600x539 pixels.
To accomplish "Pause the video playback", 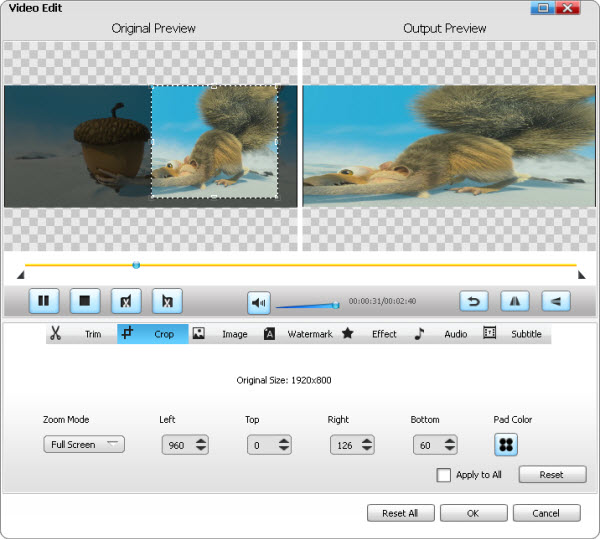I will coord(44,301).
